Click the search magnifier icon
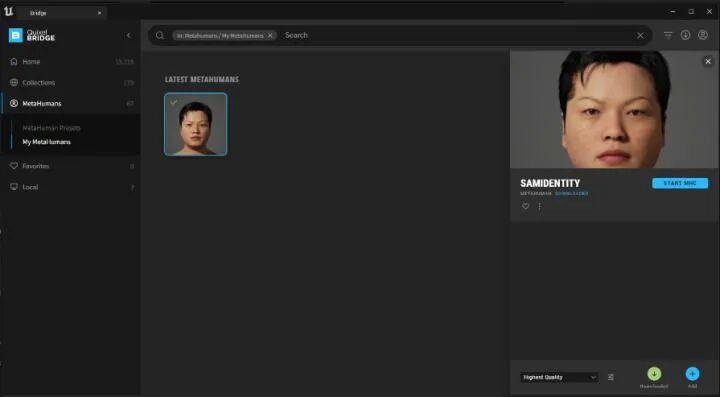This screenshot has height=397, width=720. click(159, 35)
